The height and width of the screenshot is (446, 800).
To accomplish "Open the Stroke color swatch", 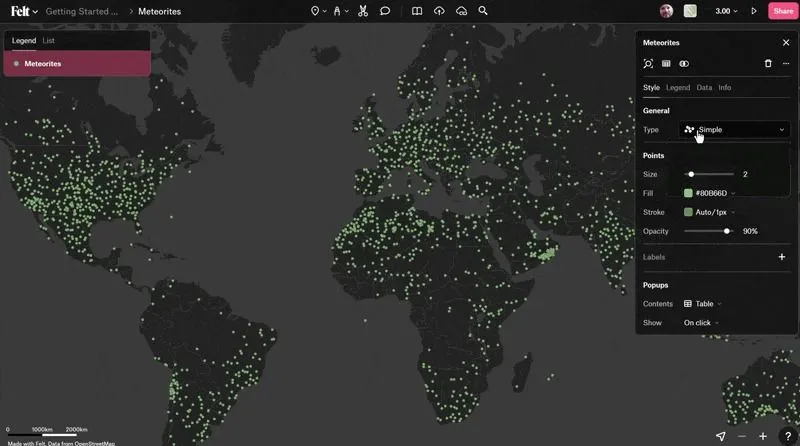I will pos(688,212).
